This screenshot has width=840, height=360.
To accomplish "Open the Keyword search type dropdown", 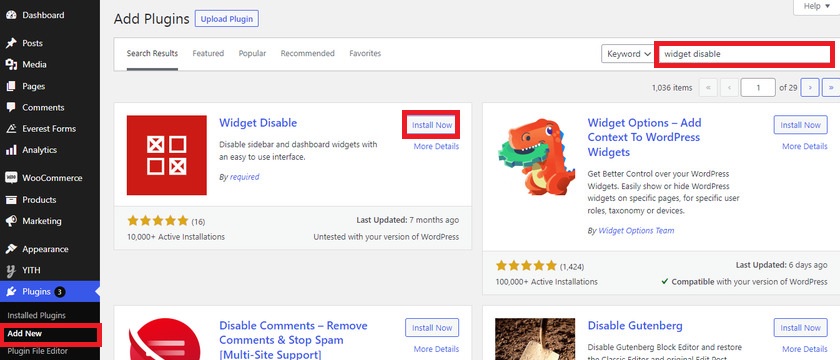I will coord(629,54).
